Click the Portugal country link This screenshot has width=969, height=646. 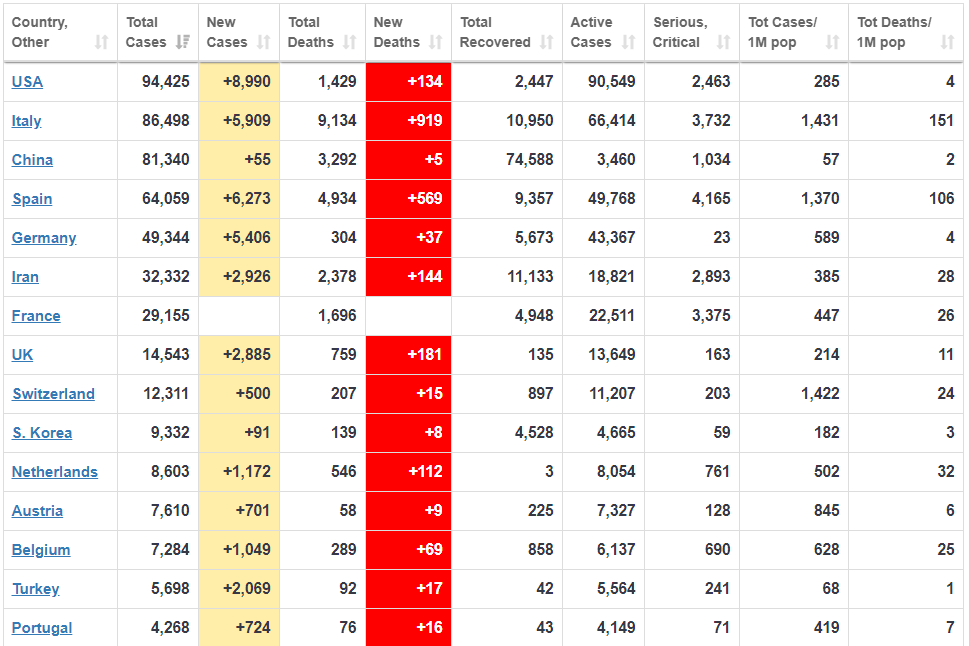(x=42, y=628)
